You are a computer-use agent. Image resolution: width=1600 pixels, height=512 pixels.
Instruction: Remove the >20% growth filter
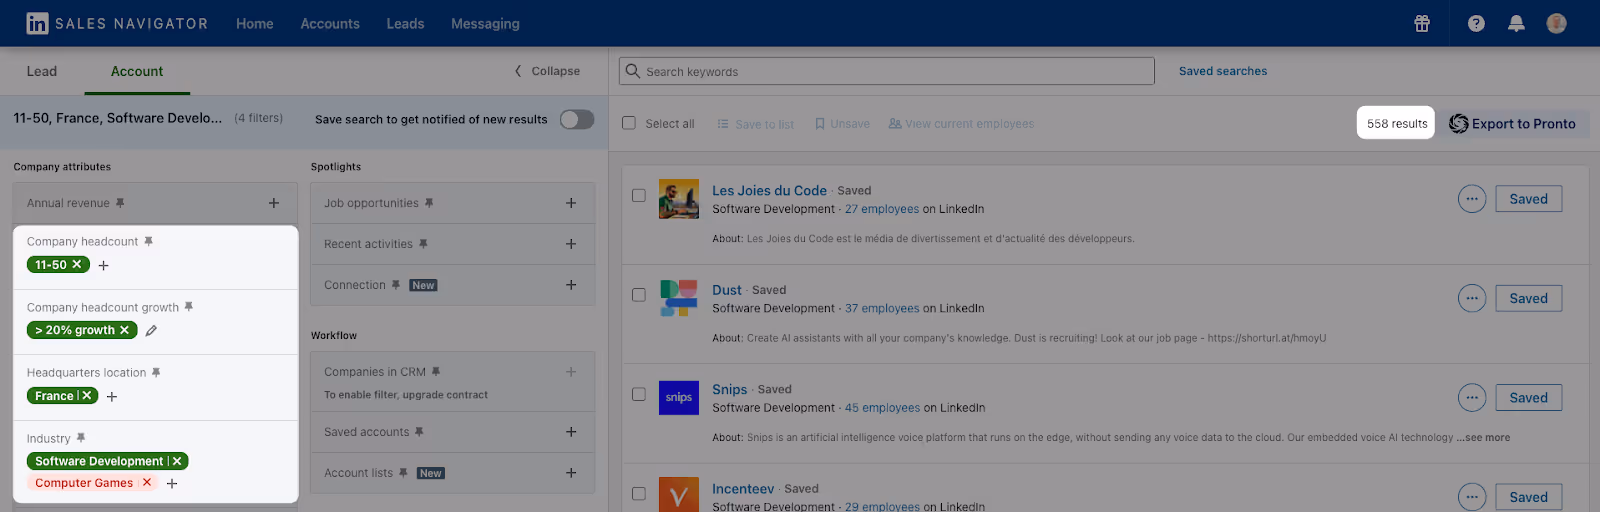click(x=125, y=330)
